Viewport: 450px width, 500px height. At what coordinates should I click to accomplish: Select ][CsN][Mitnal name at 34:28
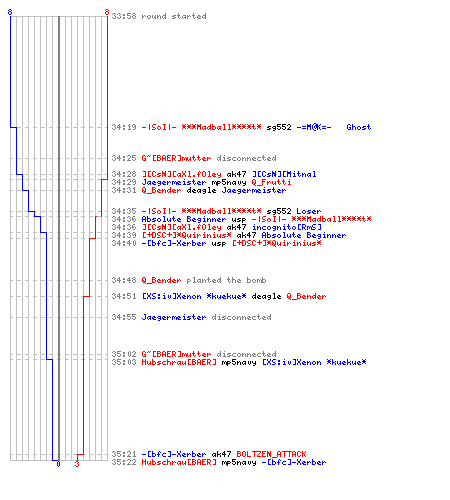pyautogui.click(x=284, y=174)
